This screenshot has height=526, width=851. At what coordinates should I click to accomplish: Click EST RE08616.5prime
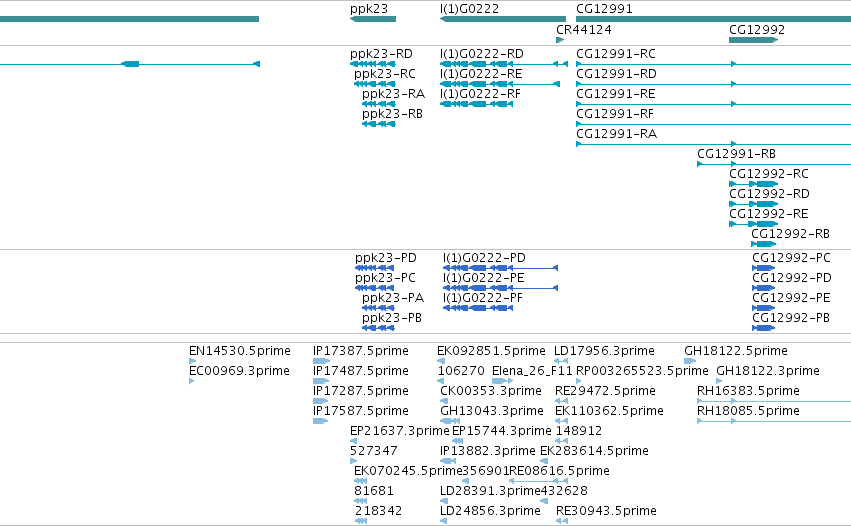[x=538, y=481]
